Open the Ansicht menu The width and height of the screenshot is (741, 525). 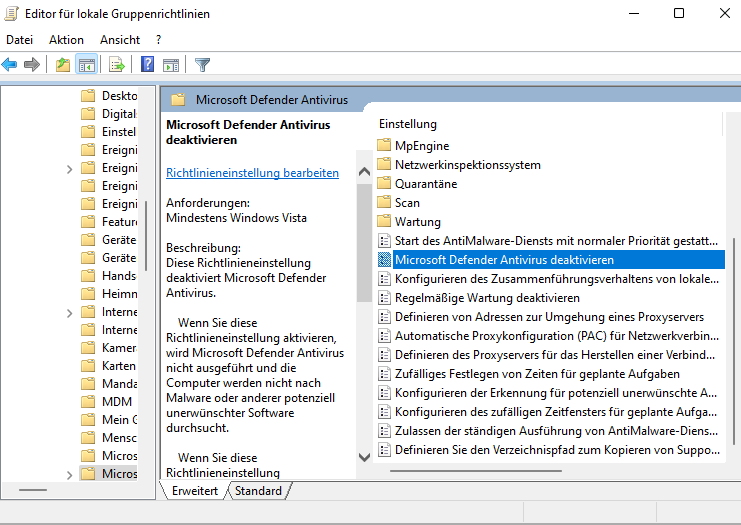coord(120,40)
